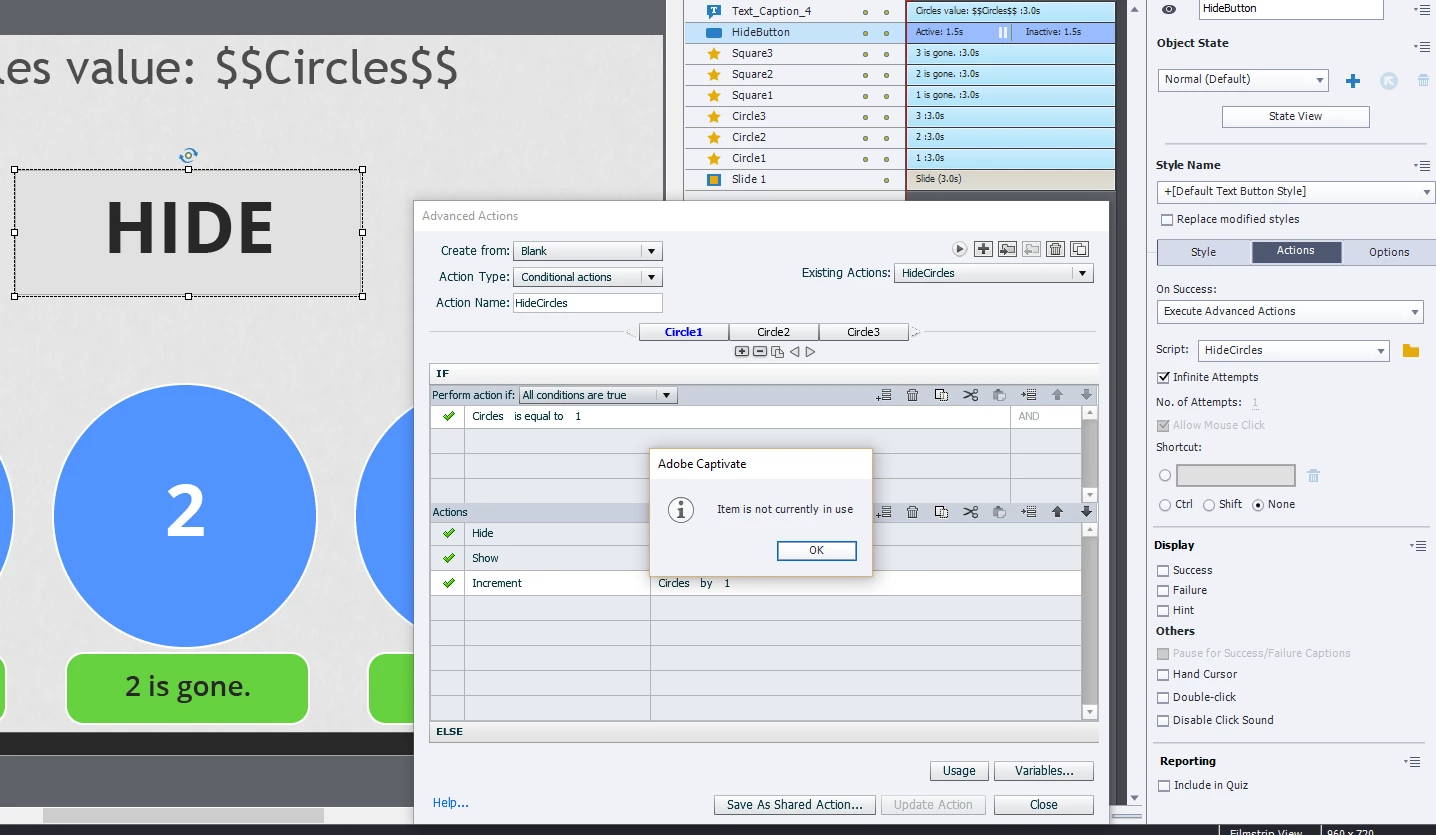Select the Circle1 decision tab
The height and width of the screenshot is (835, 1436).
684,332
